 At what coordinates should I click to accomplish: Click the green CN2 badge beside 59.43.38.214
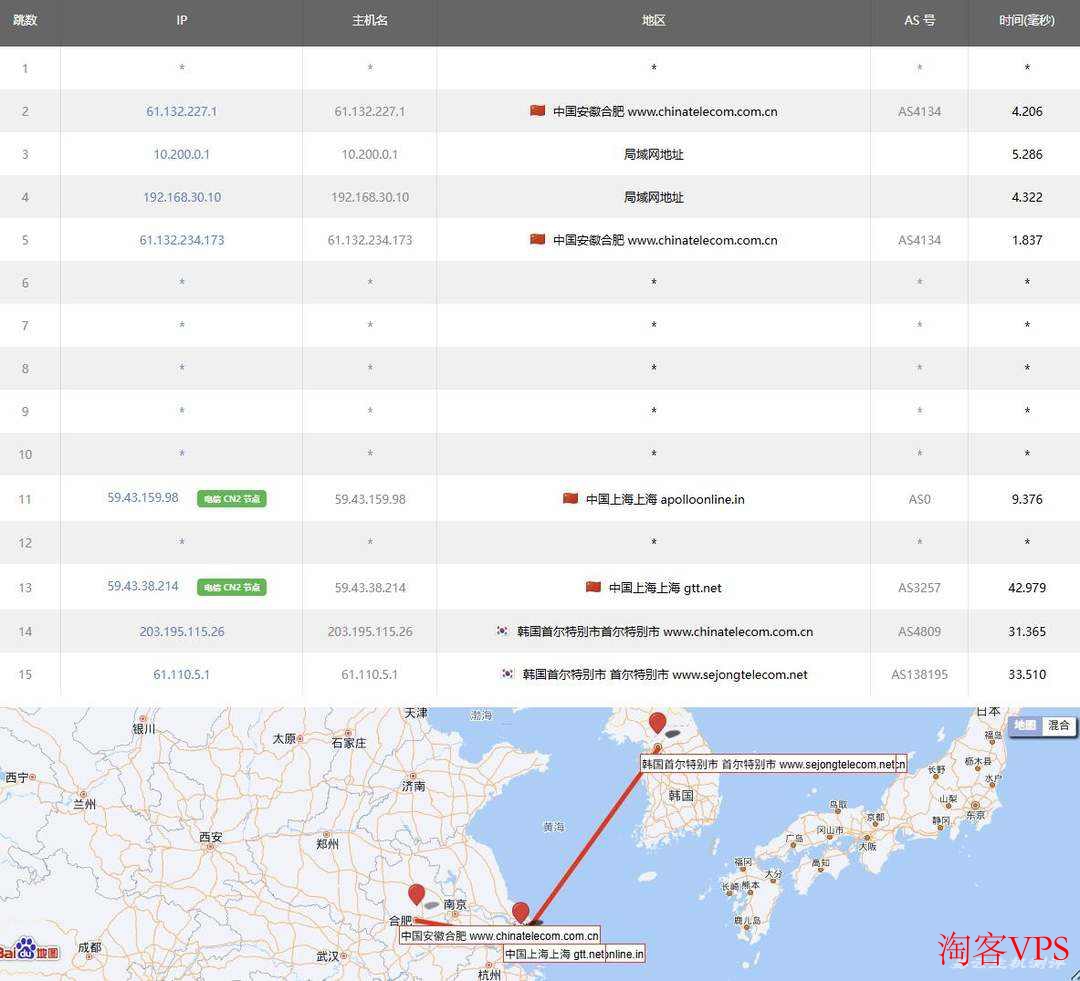[x=231, y=588]
